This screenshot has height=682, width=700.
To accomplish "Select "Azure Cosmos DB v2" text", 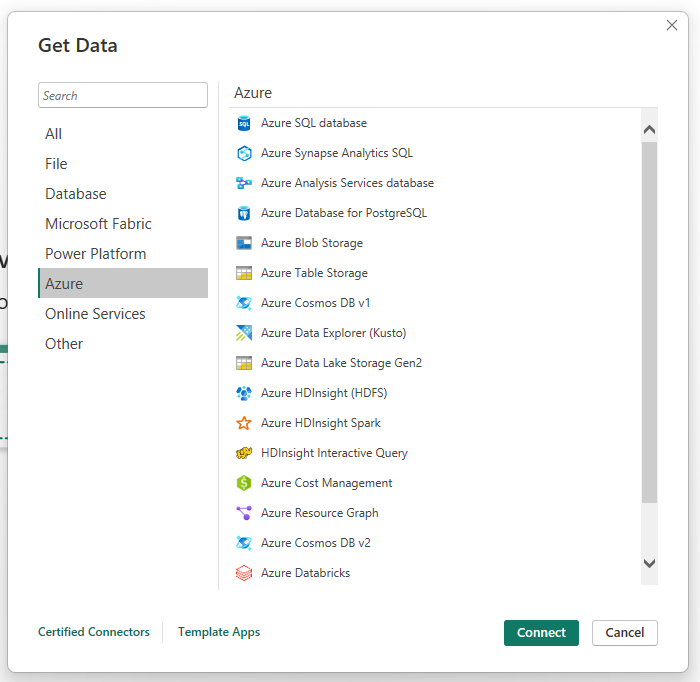I will coord(316,543).
